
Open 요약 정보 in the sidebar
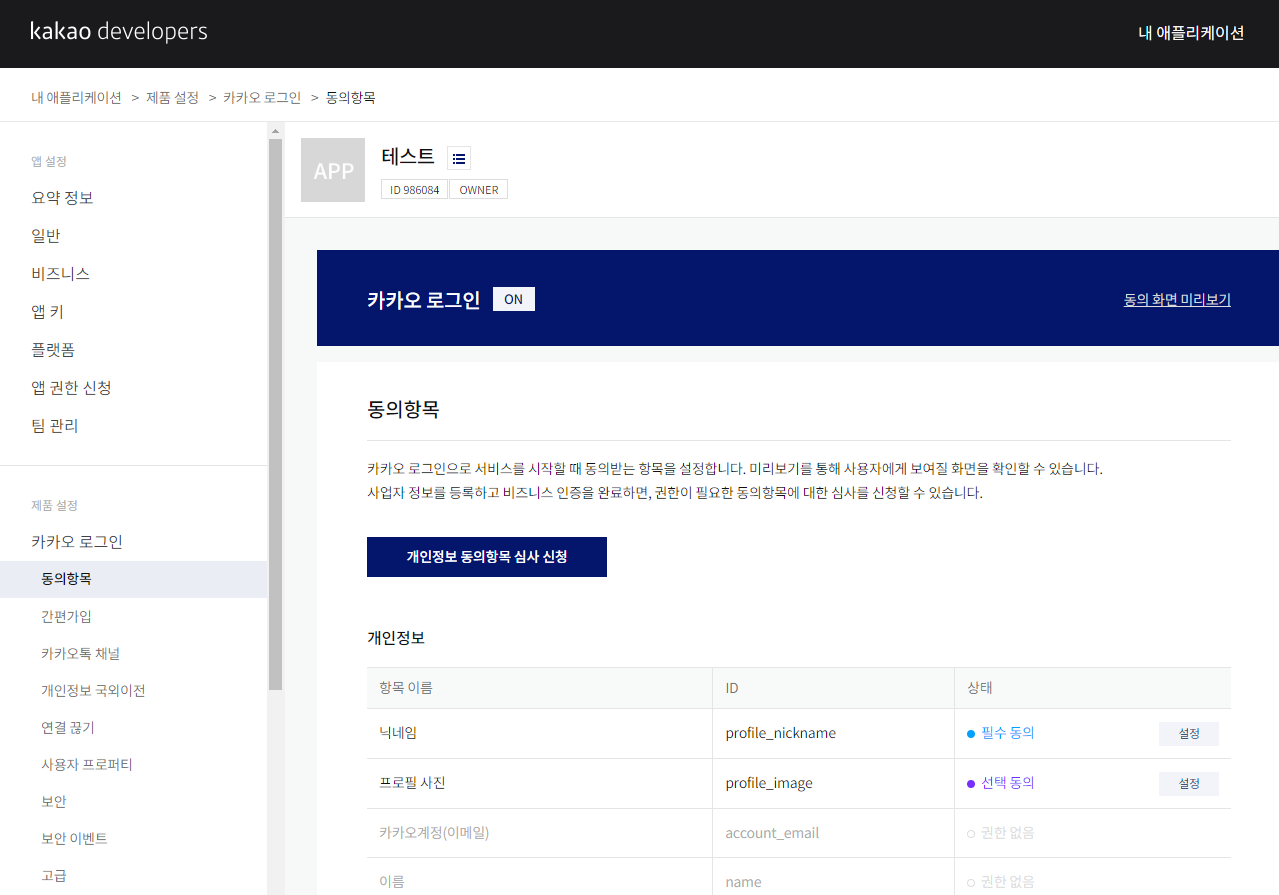[62, 198]
